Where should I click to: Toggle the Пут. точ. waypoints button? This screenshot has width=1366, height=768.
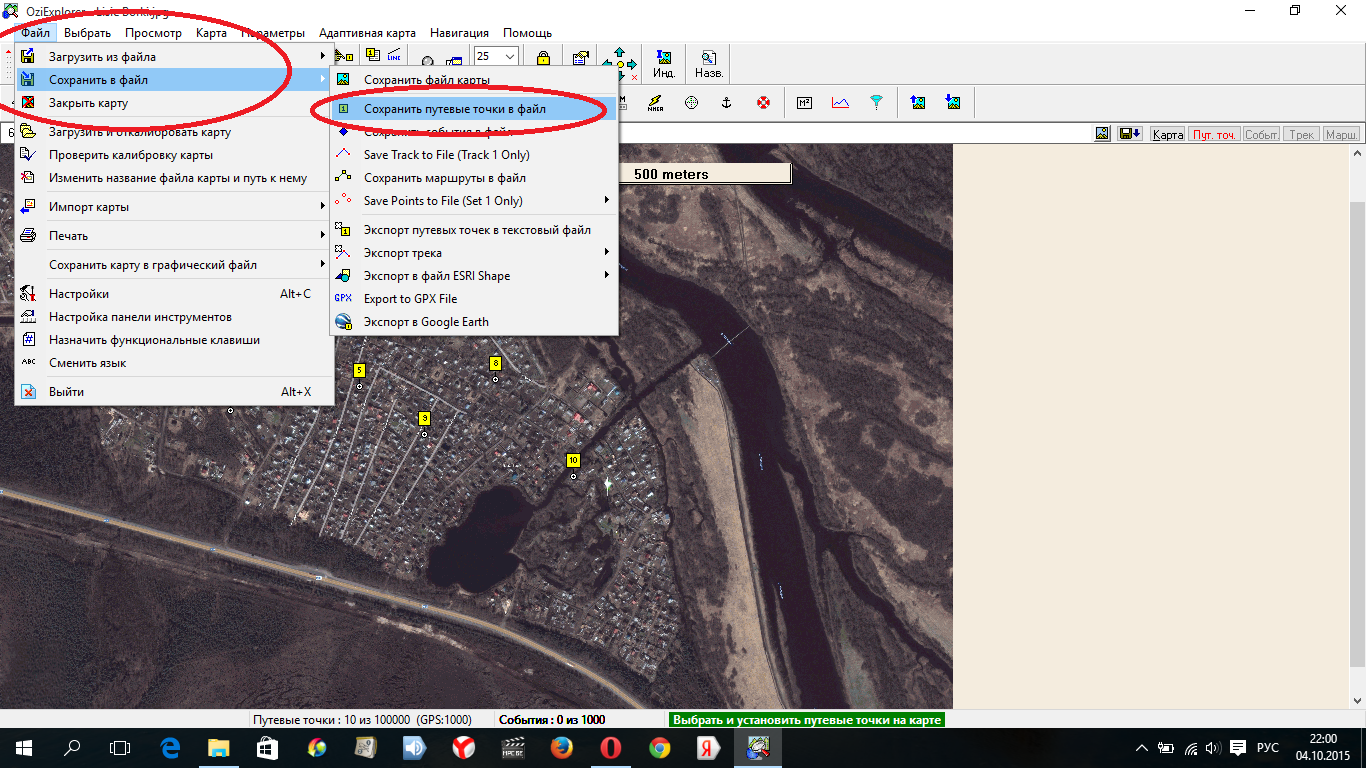click(x=1214, y=134)
